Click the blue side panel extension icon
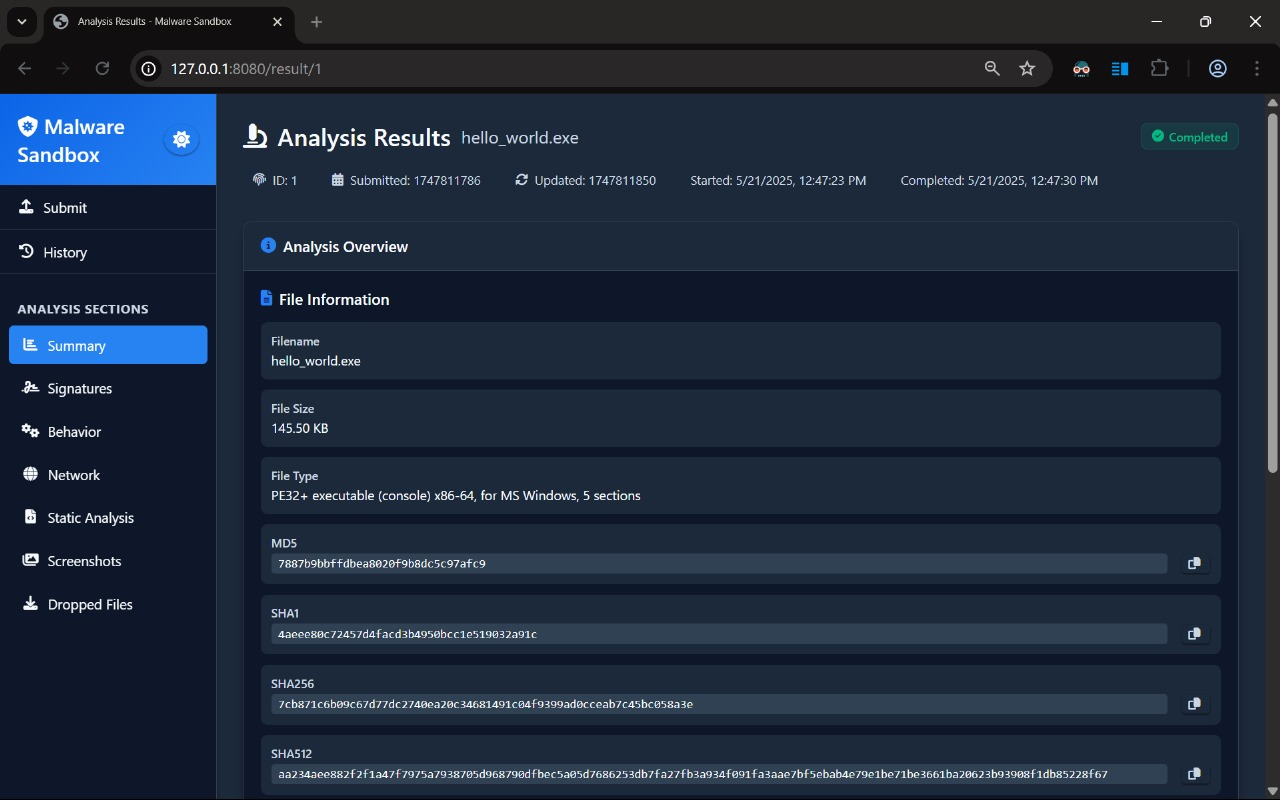1280x800 pixels. (x=1120, y=68)
